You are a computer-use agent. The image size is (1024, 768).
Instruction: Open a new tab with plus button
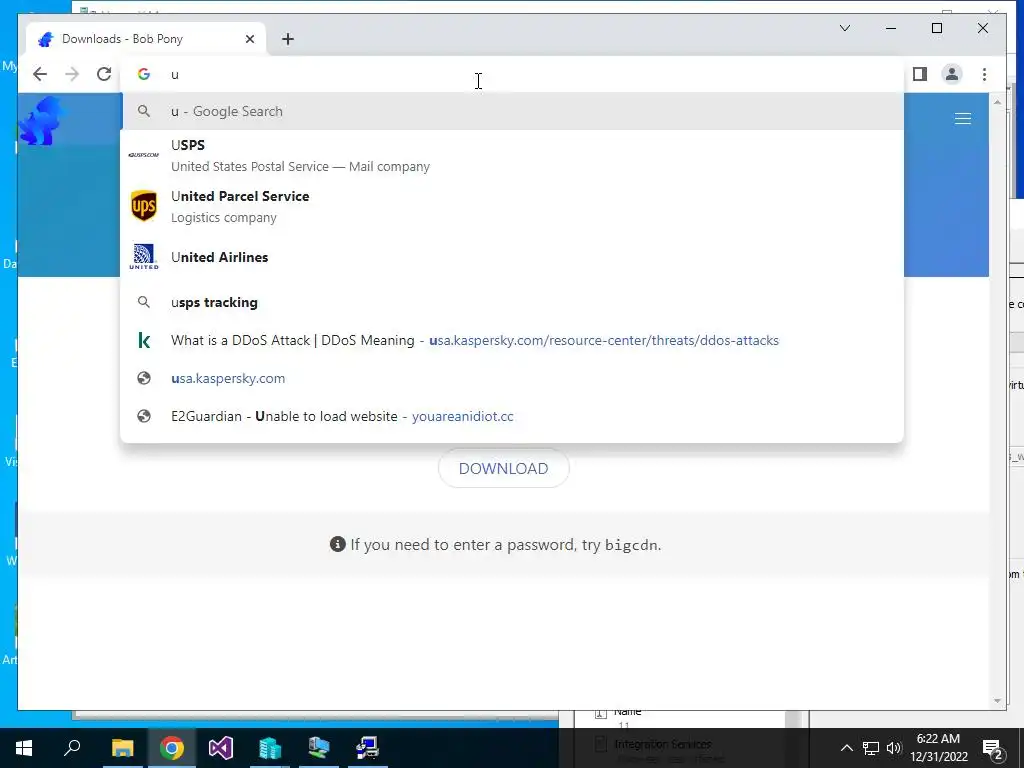click(287, 39)
